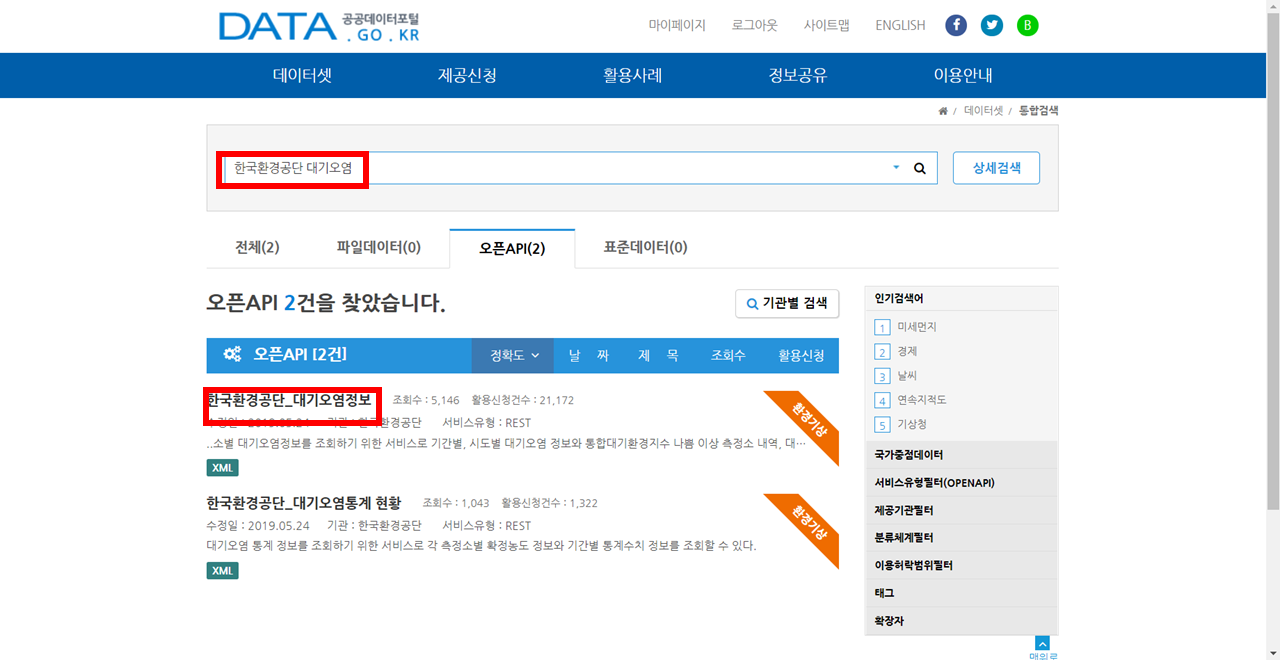Sort results by 활용신청
1280x660 pixels.
click(x=801, y=355)
